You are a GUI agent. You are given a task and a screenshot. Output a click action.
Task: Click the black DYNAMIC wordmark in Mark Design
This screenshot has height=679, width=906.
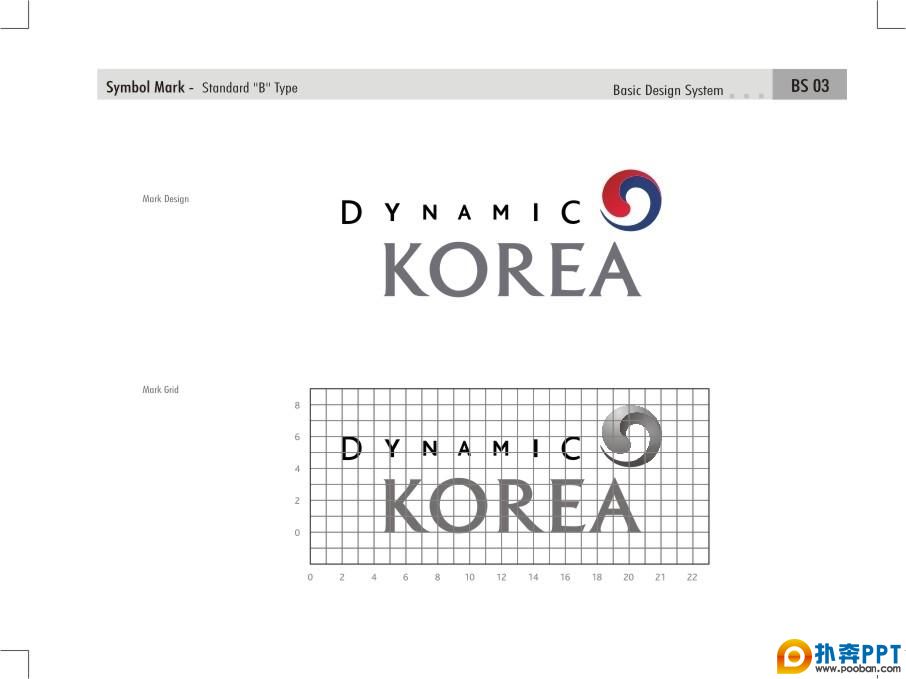[461, 212]
